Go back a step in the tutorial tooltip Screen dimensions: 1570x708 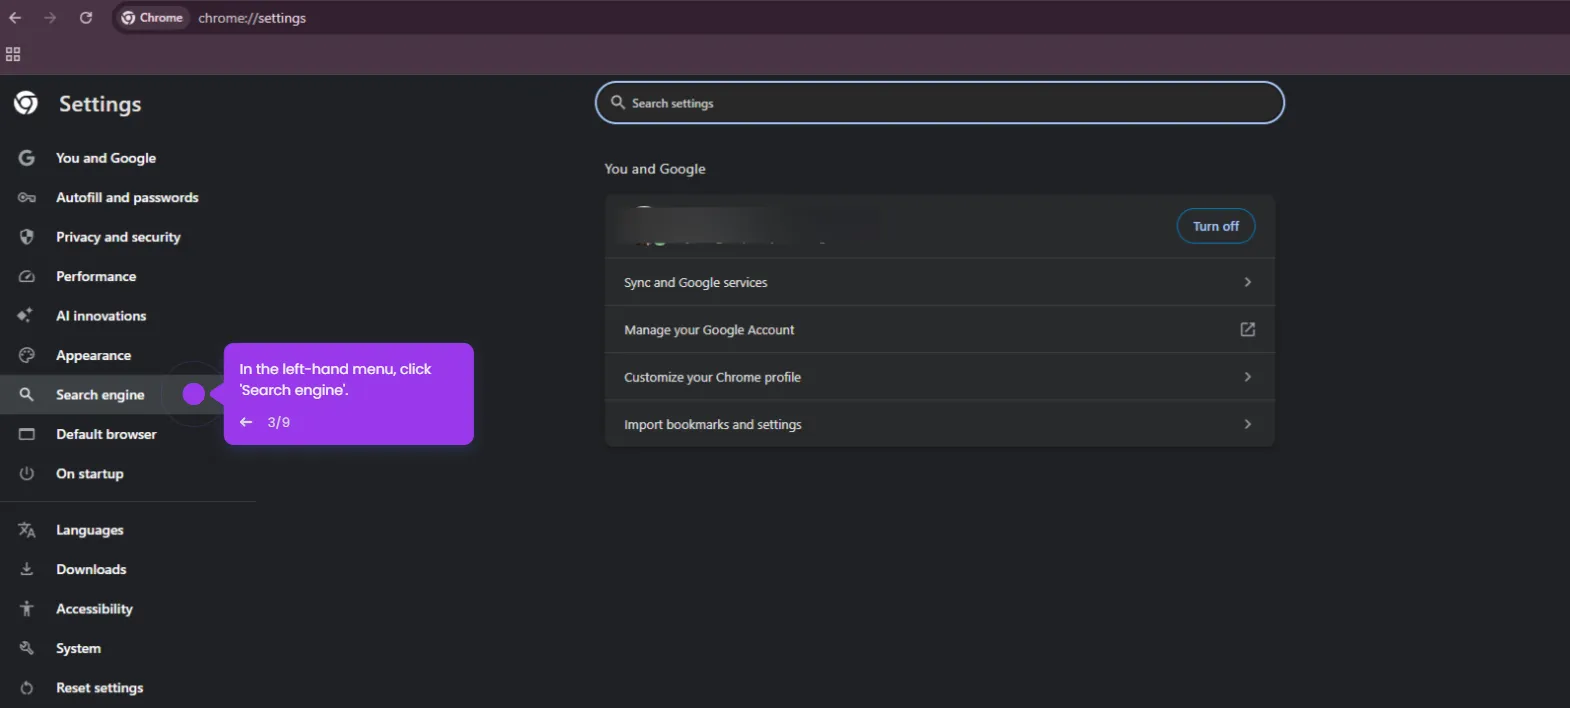[246, 422]
